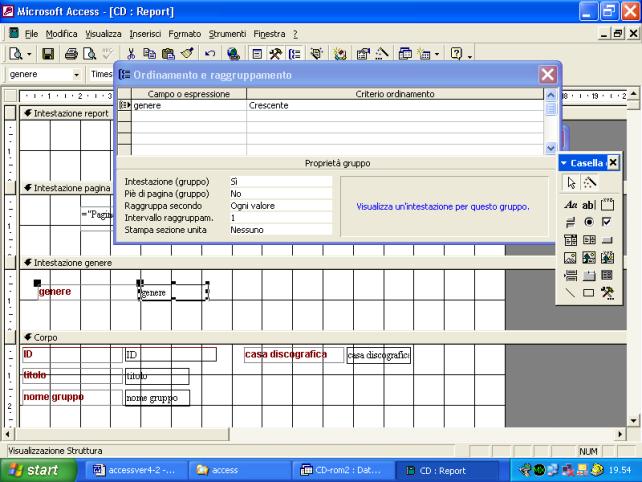Click the New Object toolbar icon

click(424, 54)
